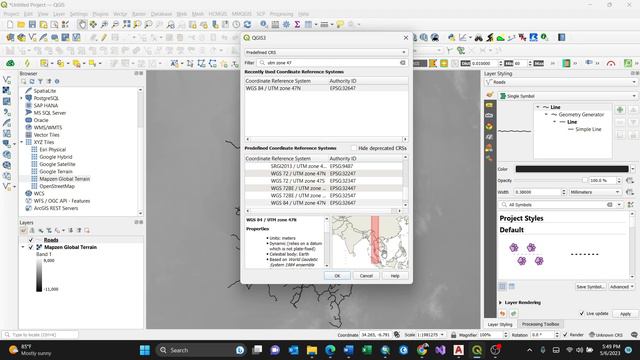The width and height of the screenshot is (640, 360).
Task: Switch to the Processing Toolbox tab
Action: click(x=540, y=324)
